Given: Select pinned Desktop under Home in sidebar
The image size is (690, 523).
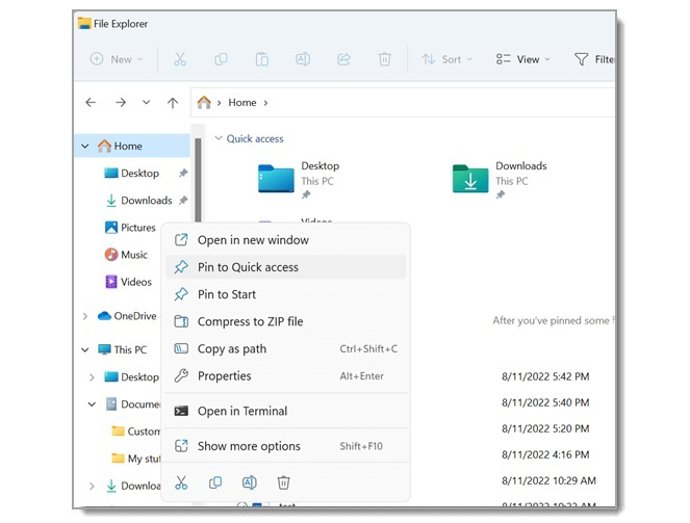Looking at the screenshot, I should click(140, 173).
